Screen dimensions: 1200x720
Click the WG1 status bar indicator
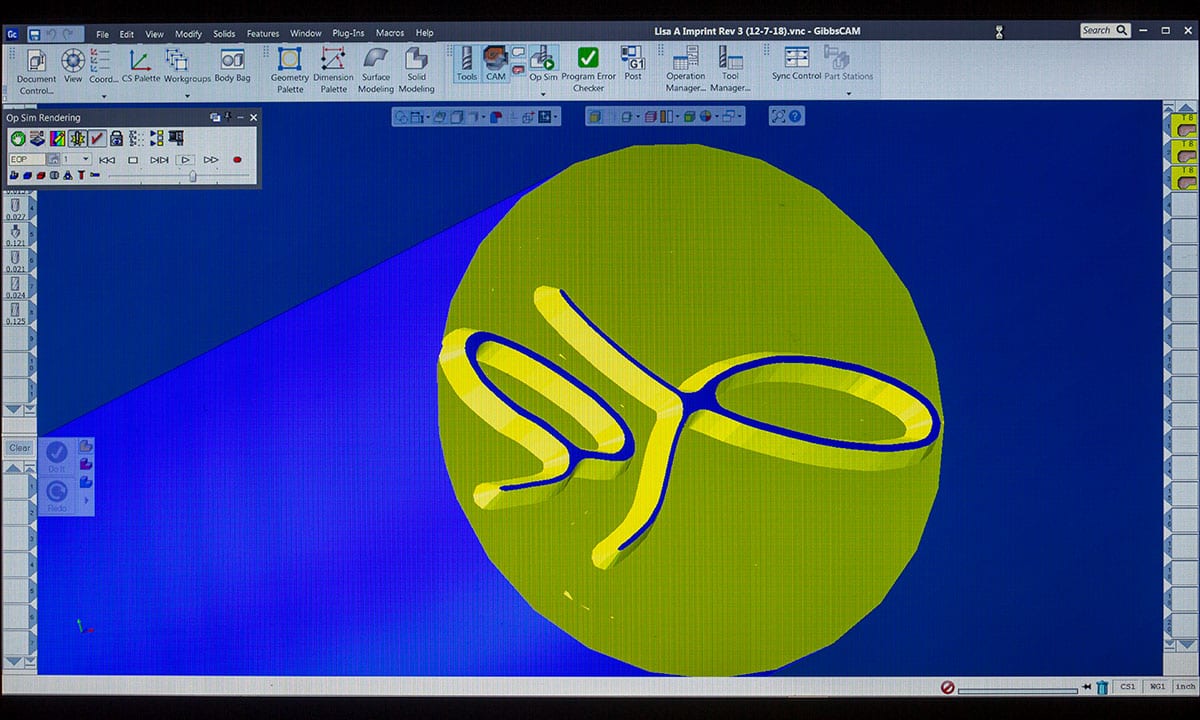click(x=1156, y=687)
